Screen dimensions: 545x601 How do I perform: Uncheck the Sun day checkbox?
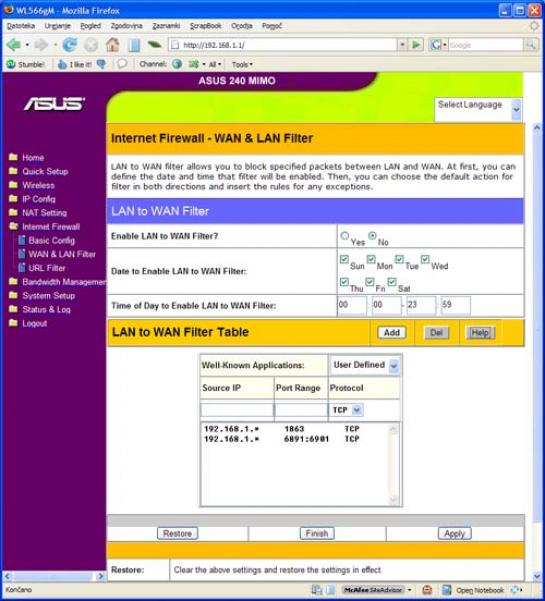coord(344,259)
